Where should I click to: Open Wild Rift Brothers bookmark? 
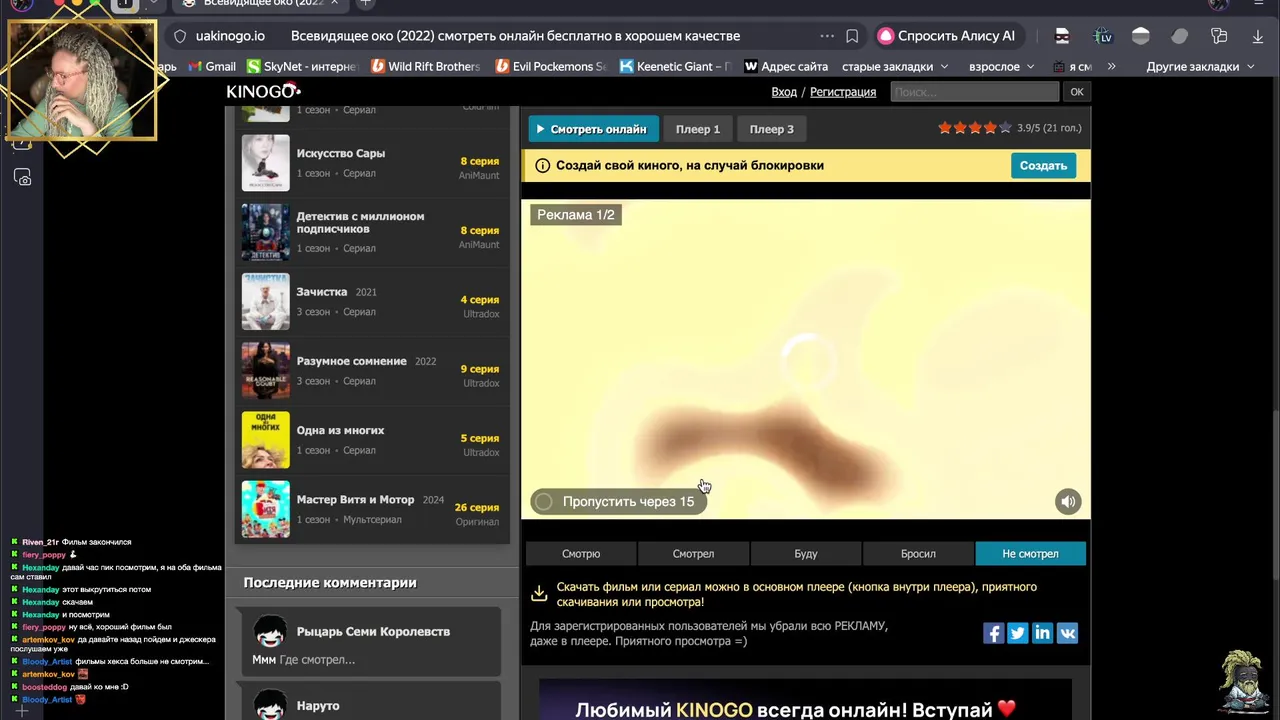[x=425, y=67]
